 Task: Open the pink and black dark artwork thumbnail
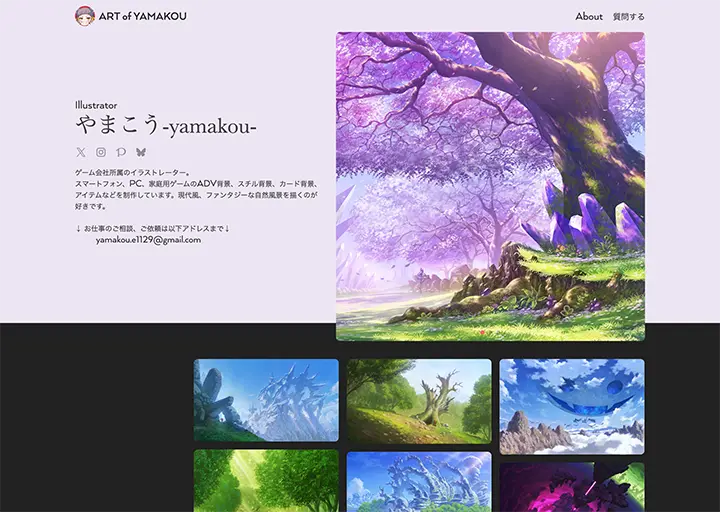(572, 487)
